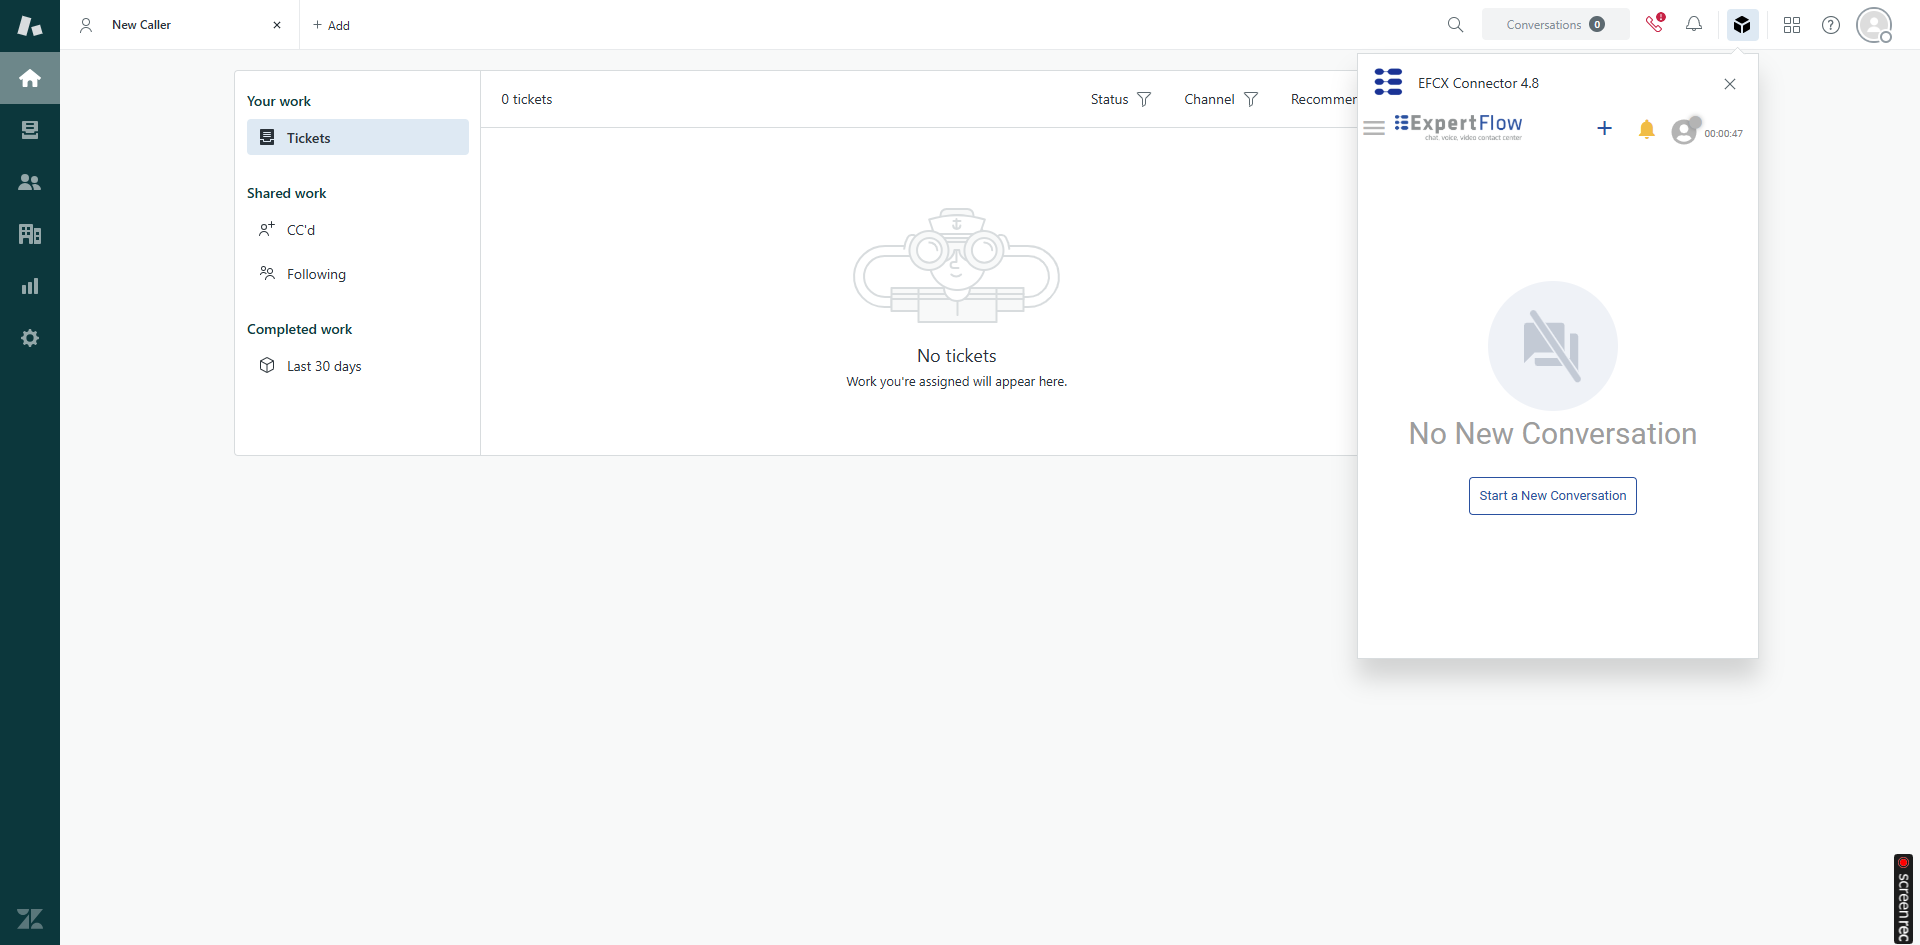Image resolution: width=1920 pixels, height=945 pixels.
Task: Click Start a New Conversation button
Action: point(1552,496)
